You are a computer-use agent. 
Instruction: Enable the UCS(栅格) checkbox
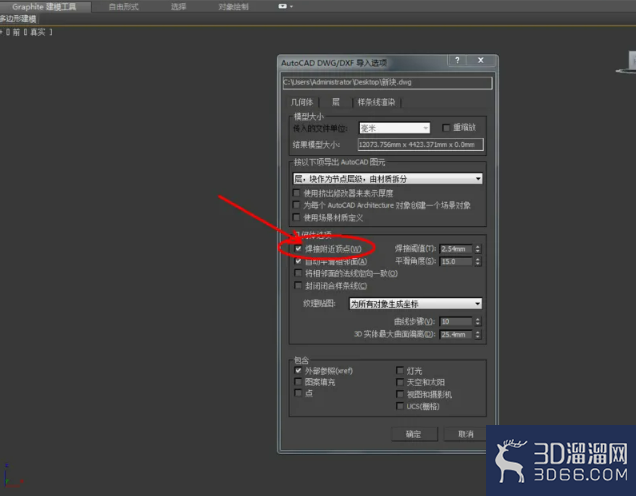click(400, 406)
